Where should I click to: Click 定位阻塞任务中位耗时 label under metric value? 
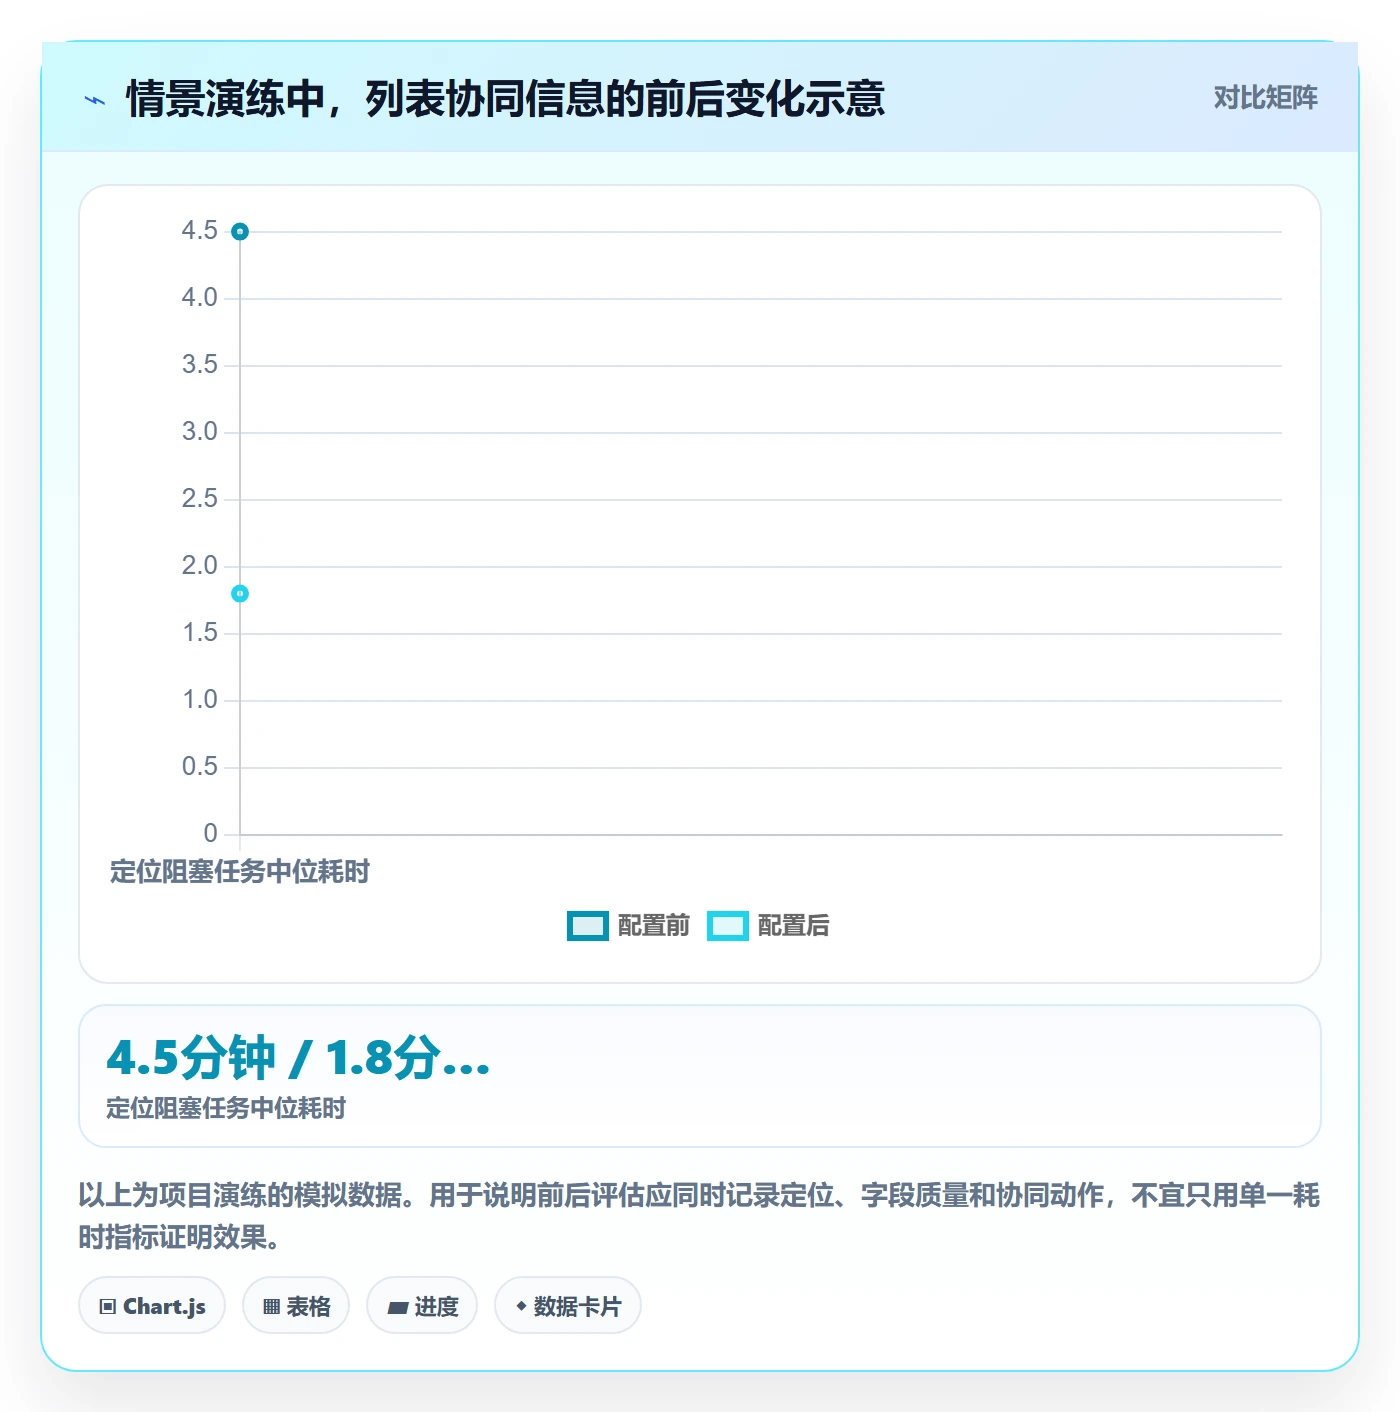(x=226, y=1108)
